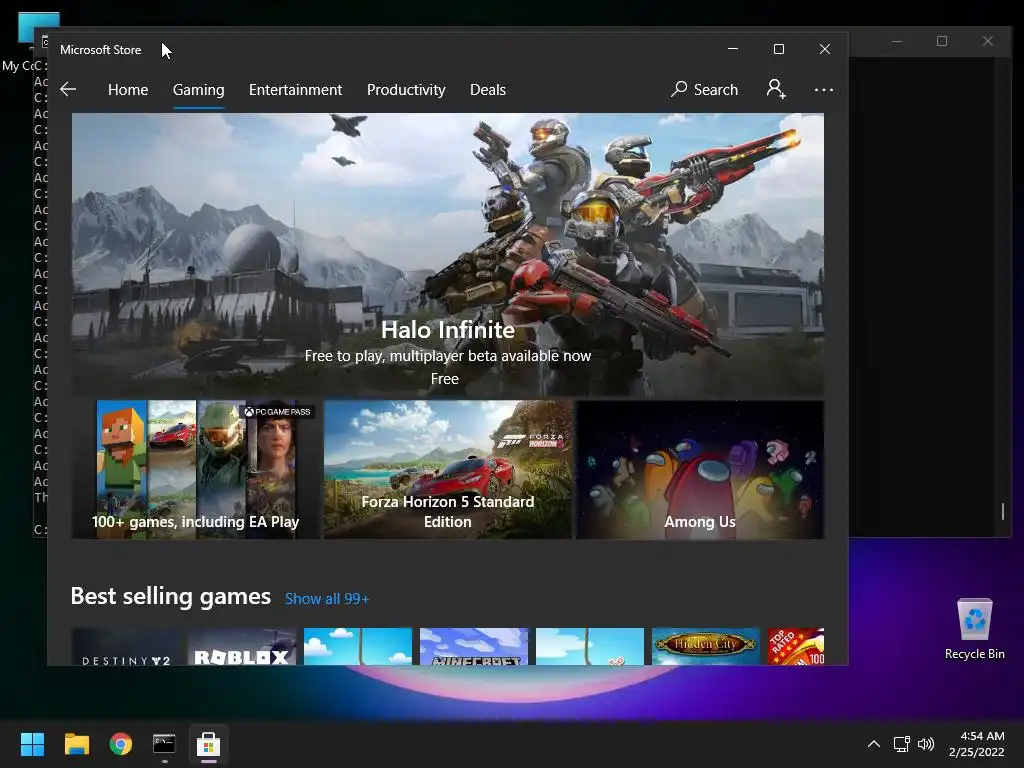Viewport: 1024px width, 768px height.
Task: Switch to the Entertainment tab
Action: [x=295, y=89]
